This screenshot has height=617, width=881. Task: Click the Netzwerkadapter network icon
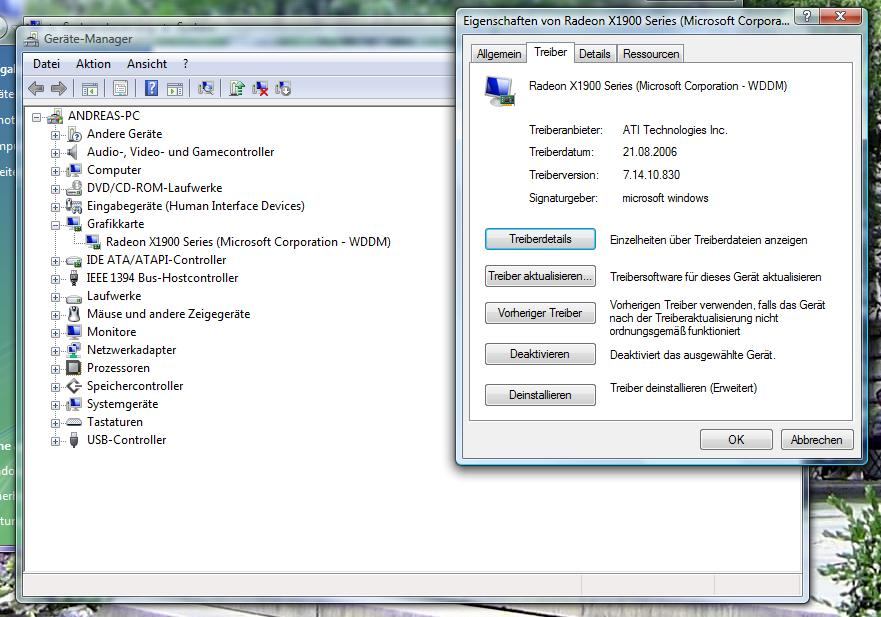(74, 350)
